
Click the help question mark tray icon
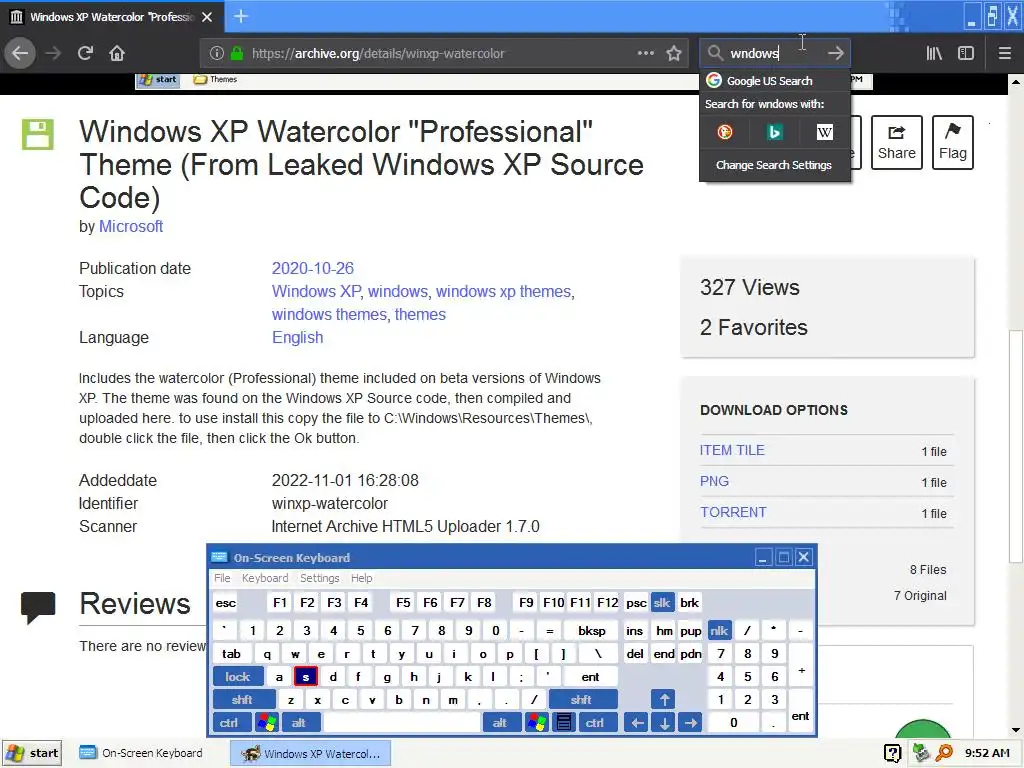pos(892,753)
